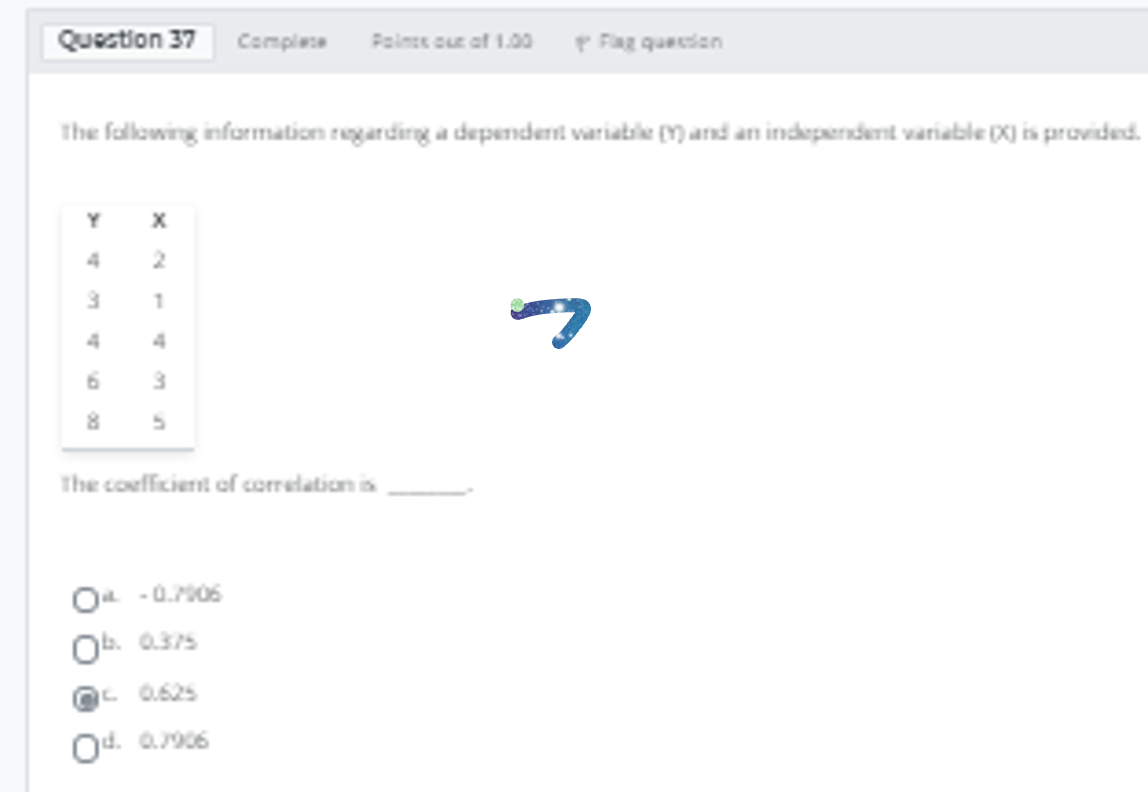Click the X column header in data table
The image size is (1148, 792).
(157, 221)
